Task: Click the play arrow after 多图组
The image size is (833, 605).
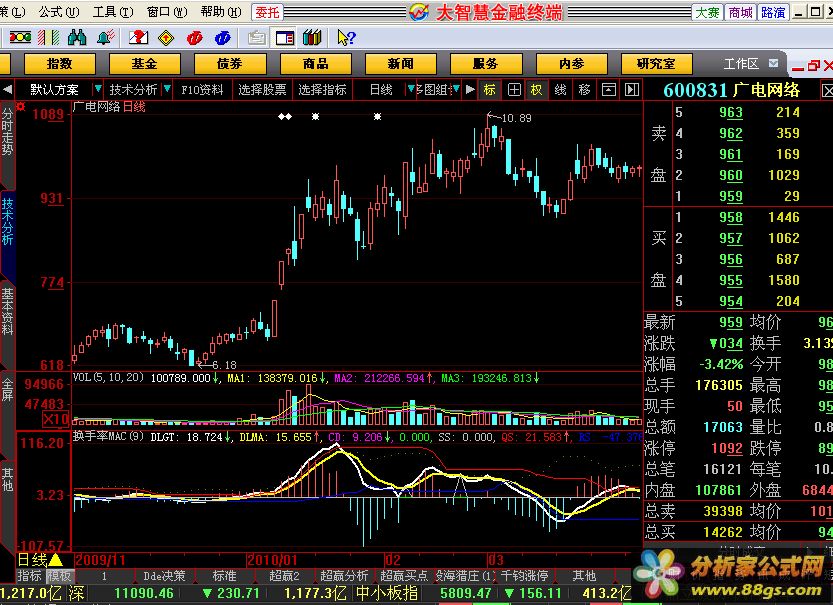Action: coord(470,89)
